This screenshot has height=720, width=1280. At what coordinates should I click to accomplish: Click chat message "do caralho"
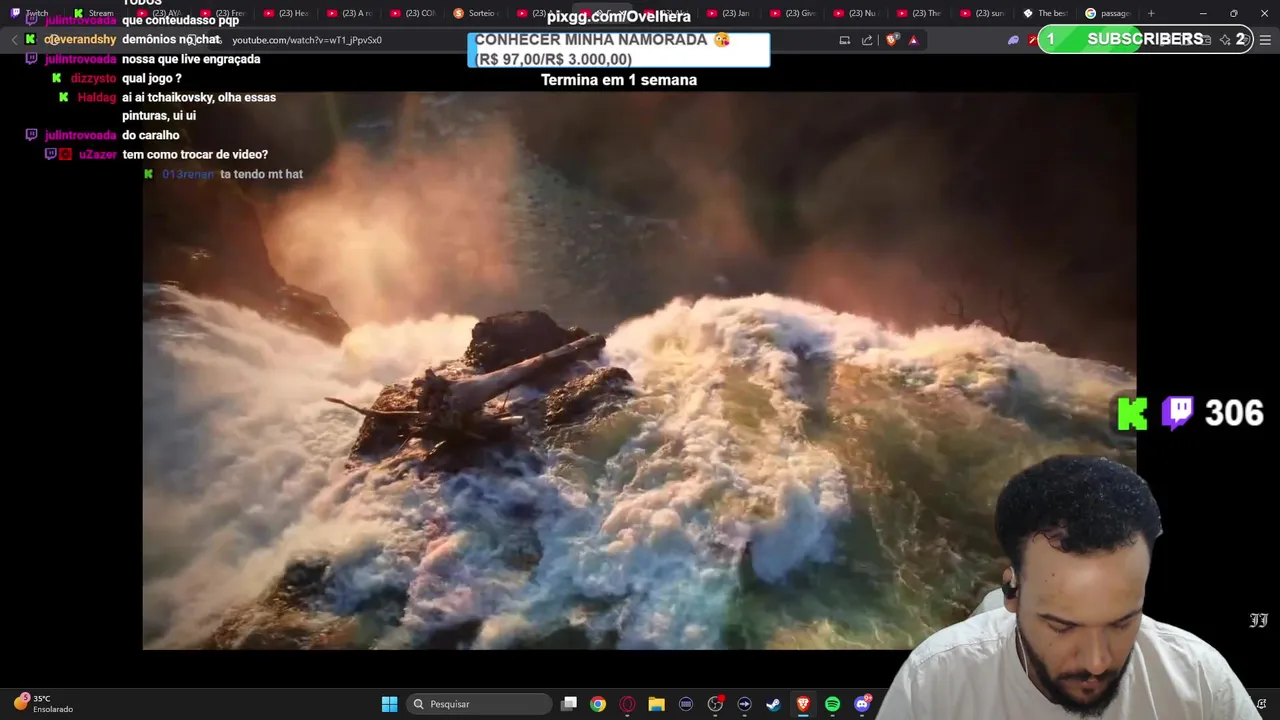(151, 135)
